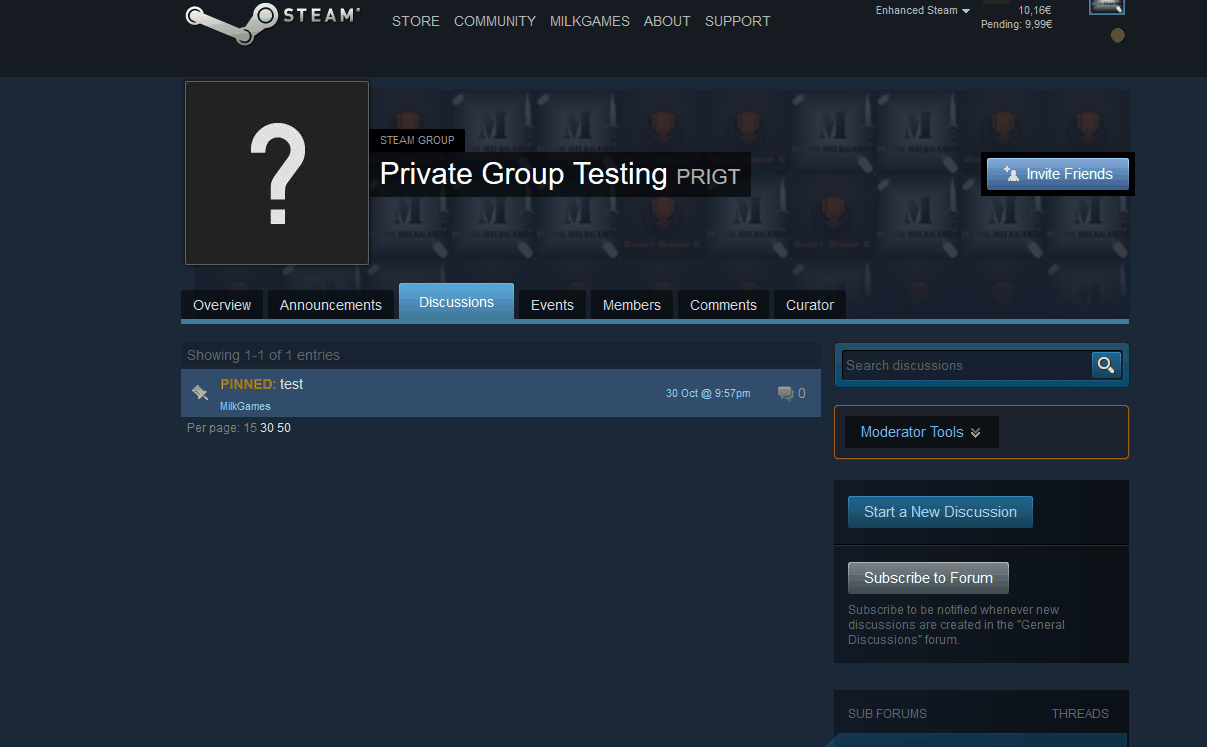Click the Private Group Testing title
This screenshot has width=1207, height=747.
tap(523, 174)
